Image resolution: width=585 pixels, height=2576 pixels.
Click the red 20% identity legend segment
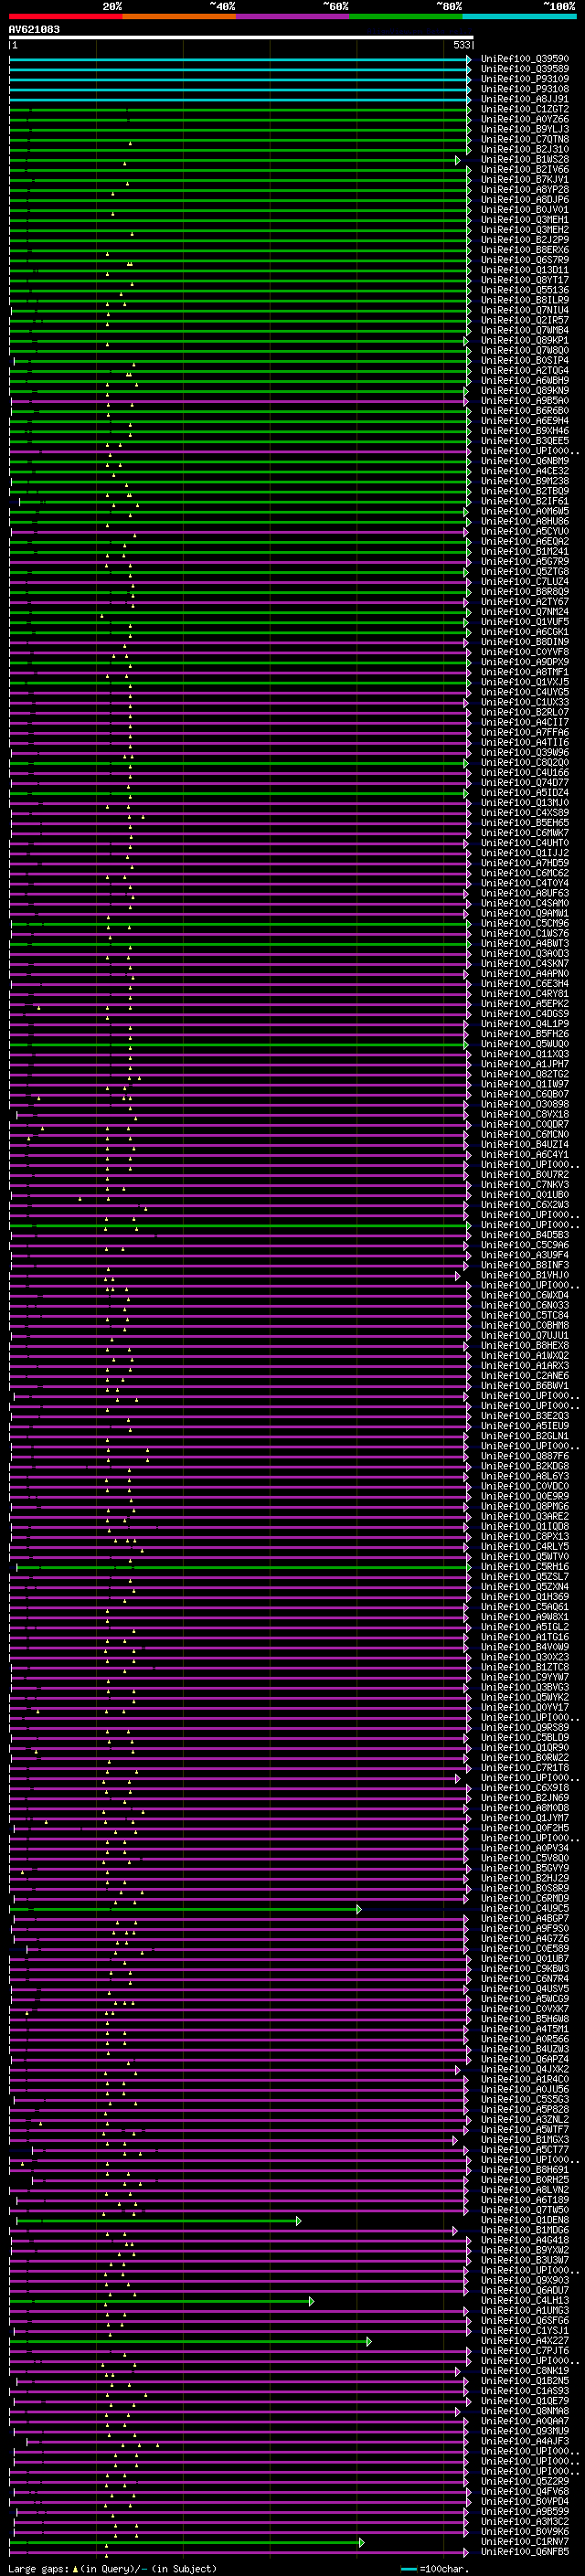(65, 17)
